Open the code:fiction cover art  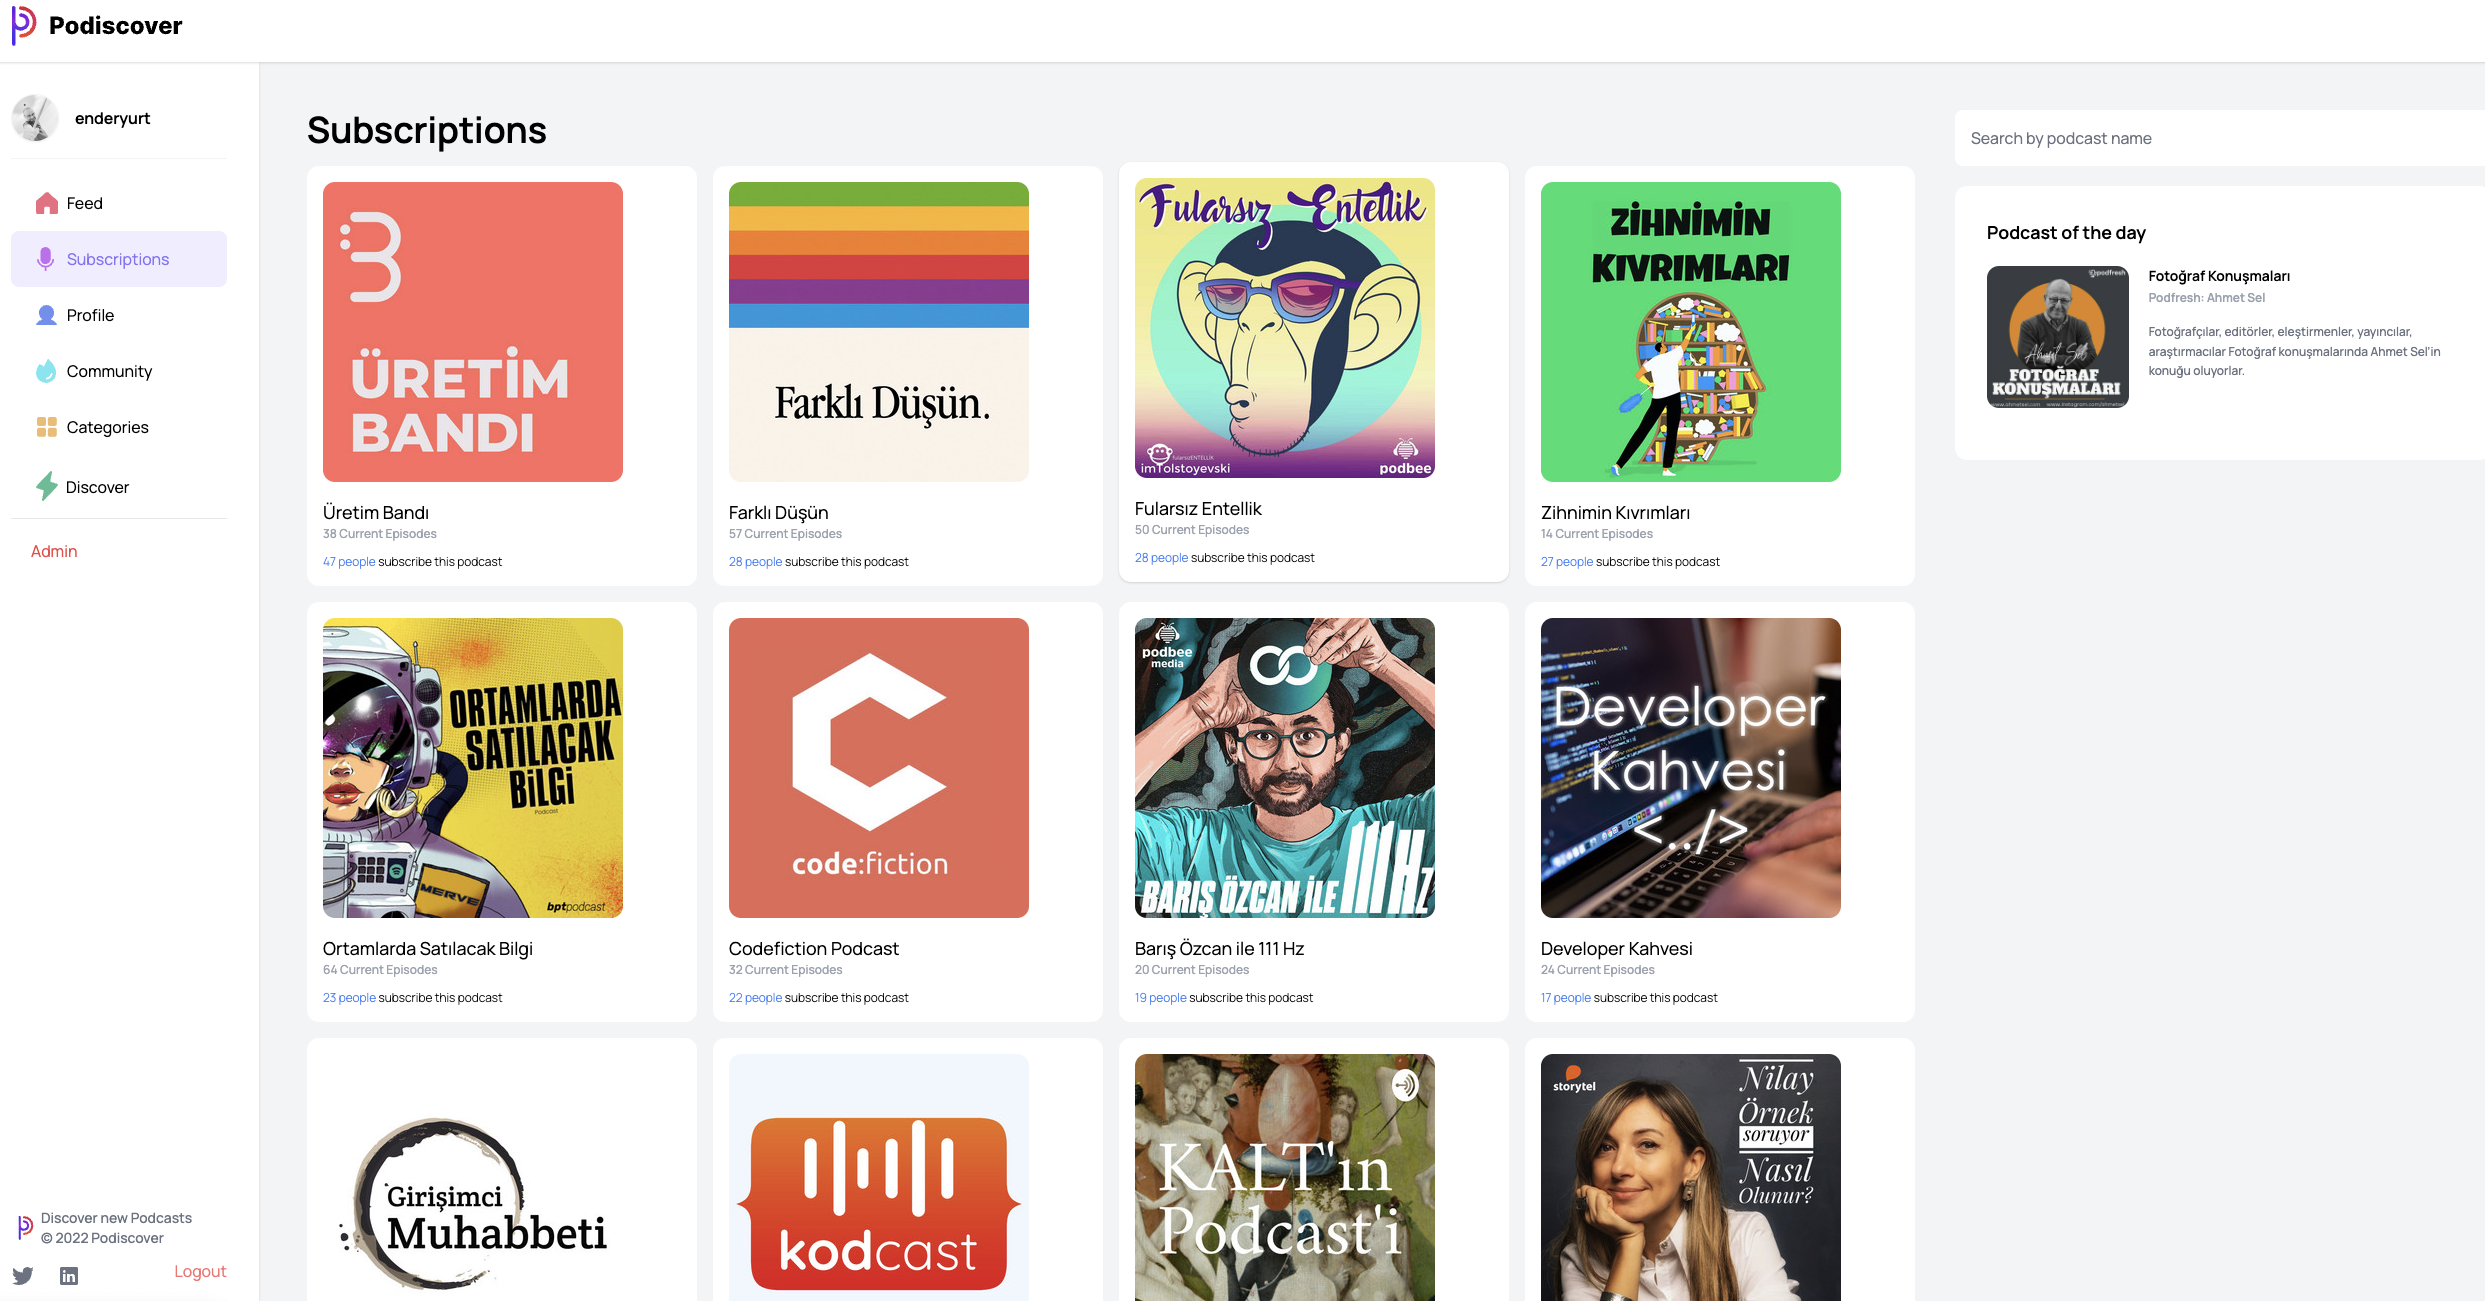coord(879,768)
